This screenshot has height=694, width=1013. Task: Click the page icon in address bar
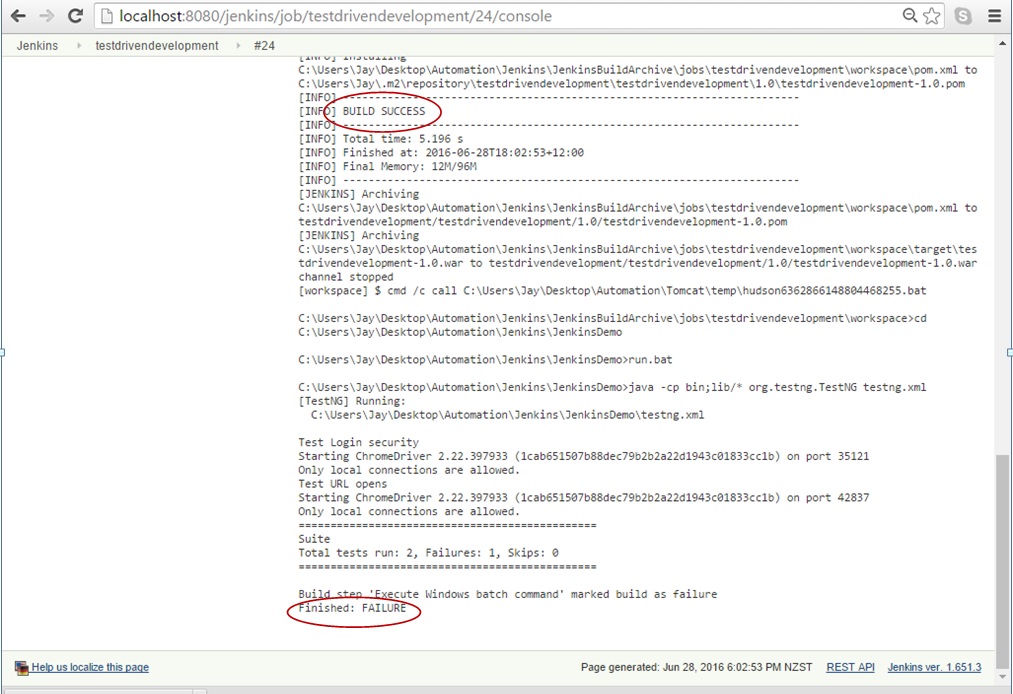click(x=108, y=16)
